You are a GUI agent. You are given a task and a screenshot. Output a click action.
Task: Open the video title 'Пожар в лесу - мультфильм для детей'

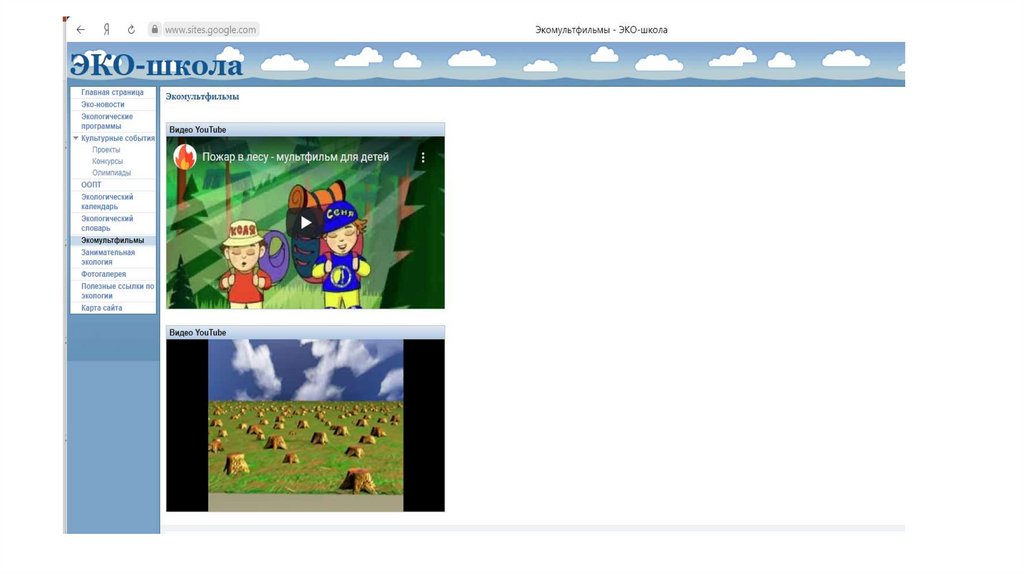pyautogui.click(x=295, y=157)
